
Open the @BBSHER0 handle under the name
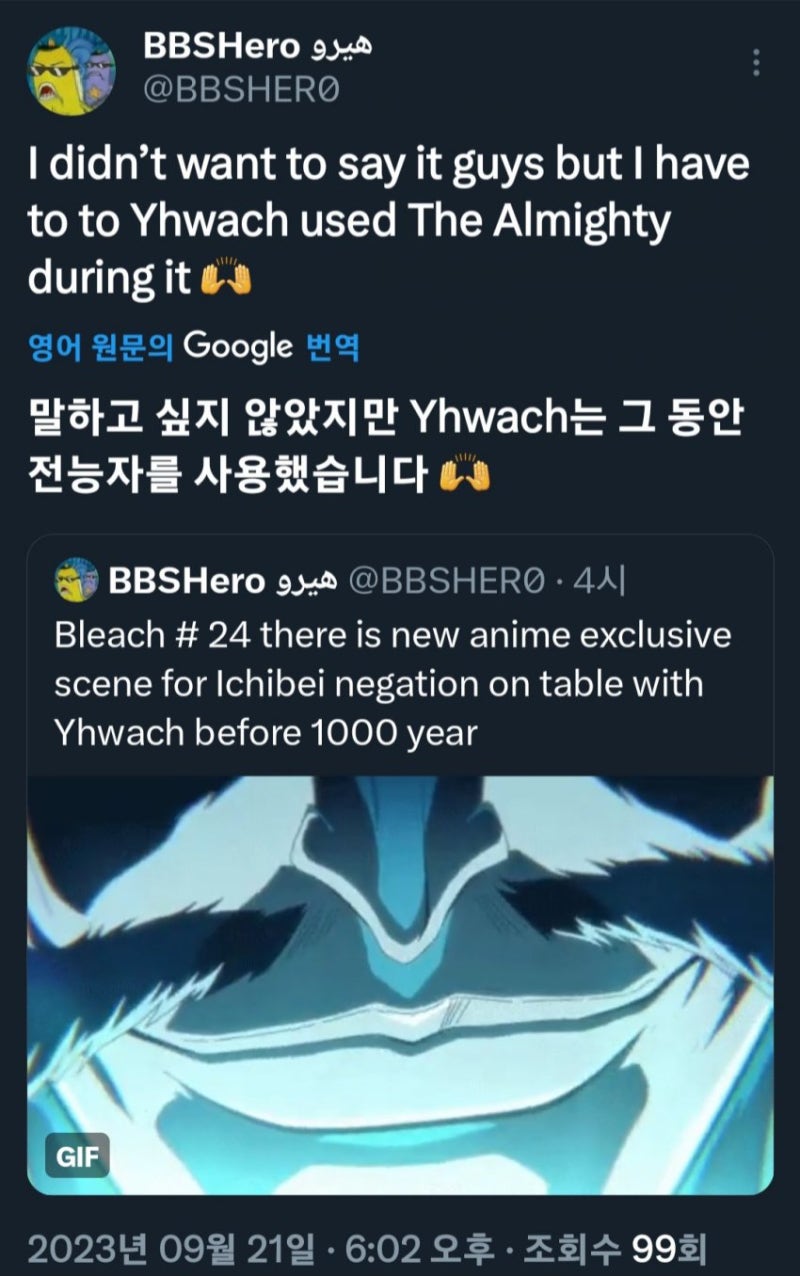[241, 92]
